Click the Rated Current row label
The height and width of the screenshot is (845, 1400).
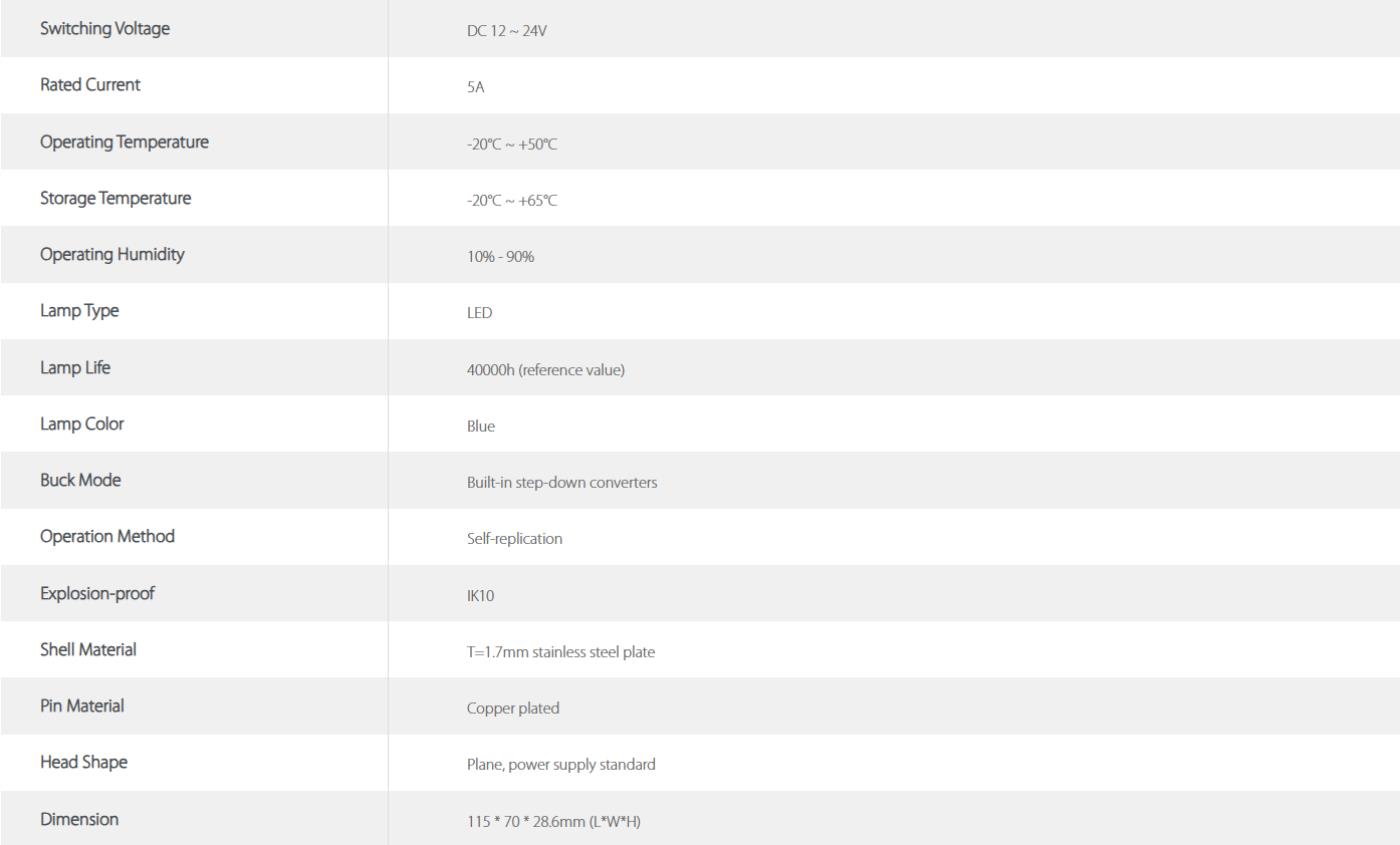point(90,85)
